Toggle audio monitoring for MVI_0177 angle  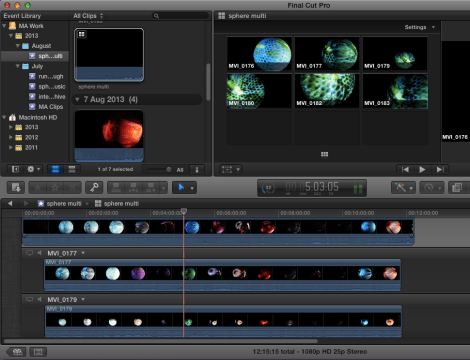coord(39,253)
